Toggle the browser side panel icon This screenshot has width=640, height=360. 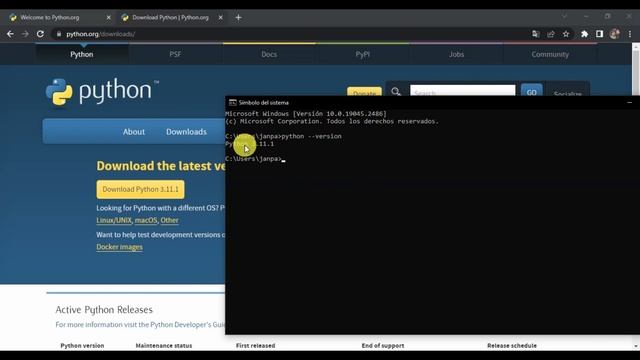click(x=599, y=34)
